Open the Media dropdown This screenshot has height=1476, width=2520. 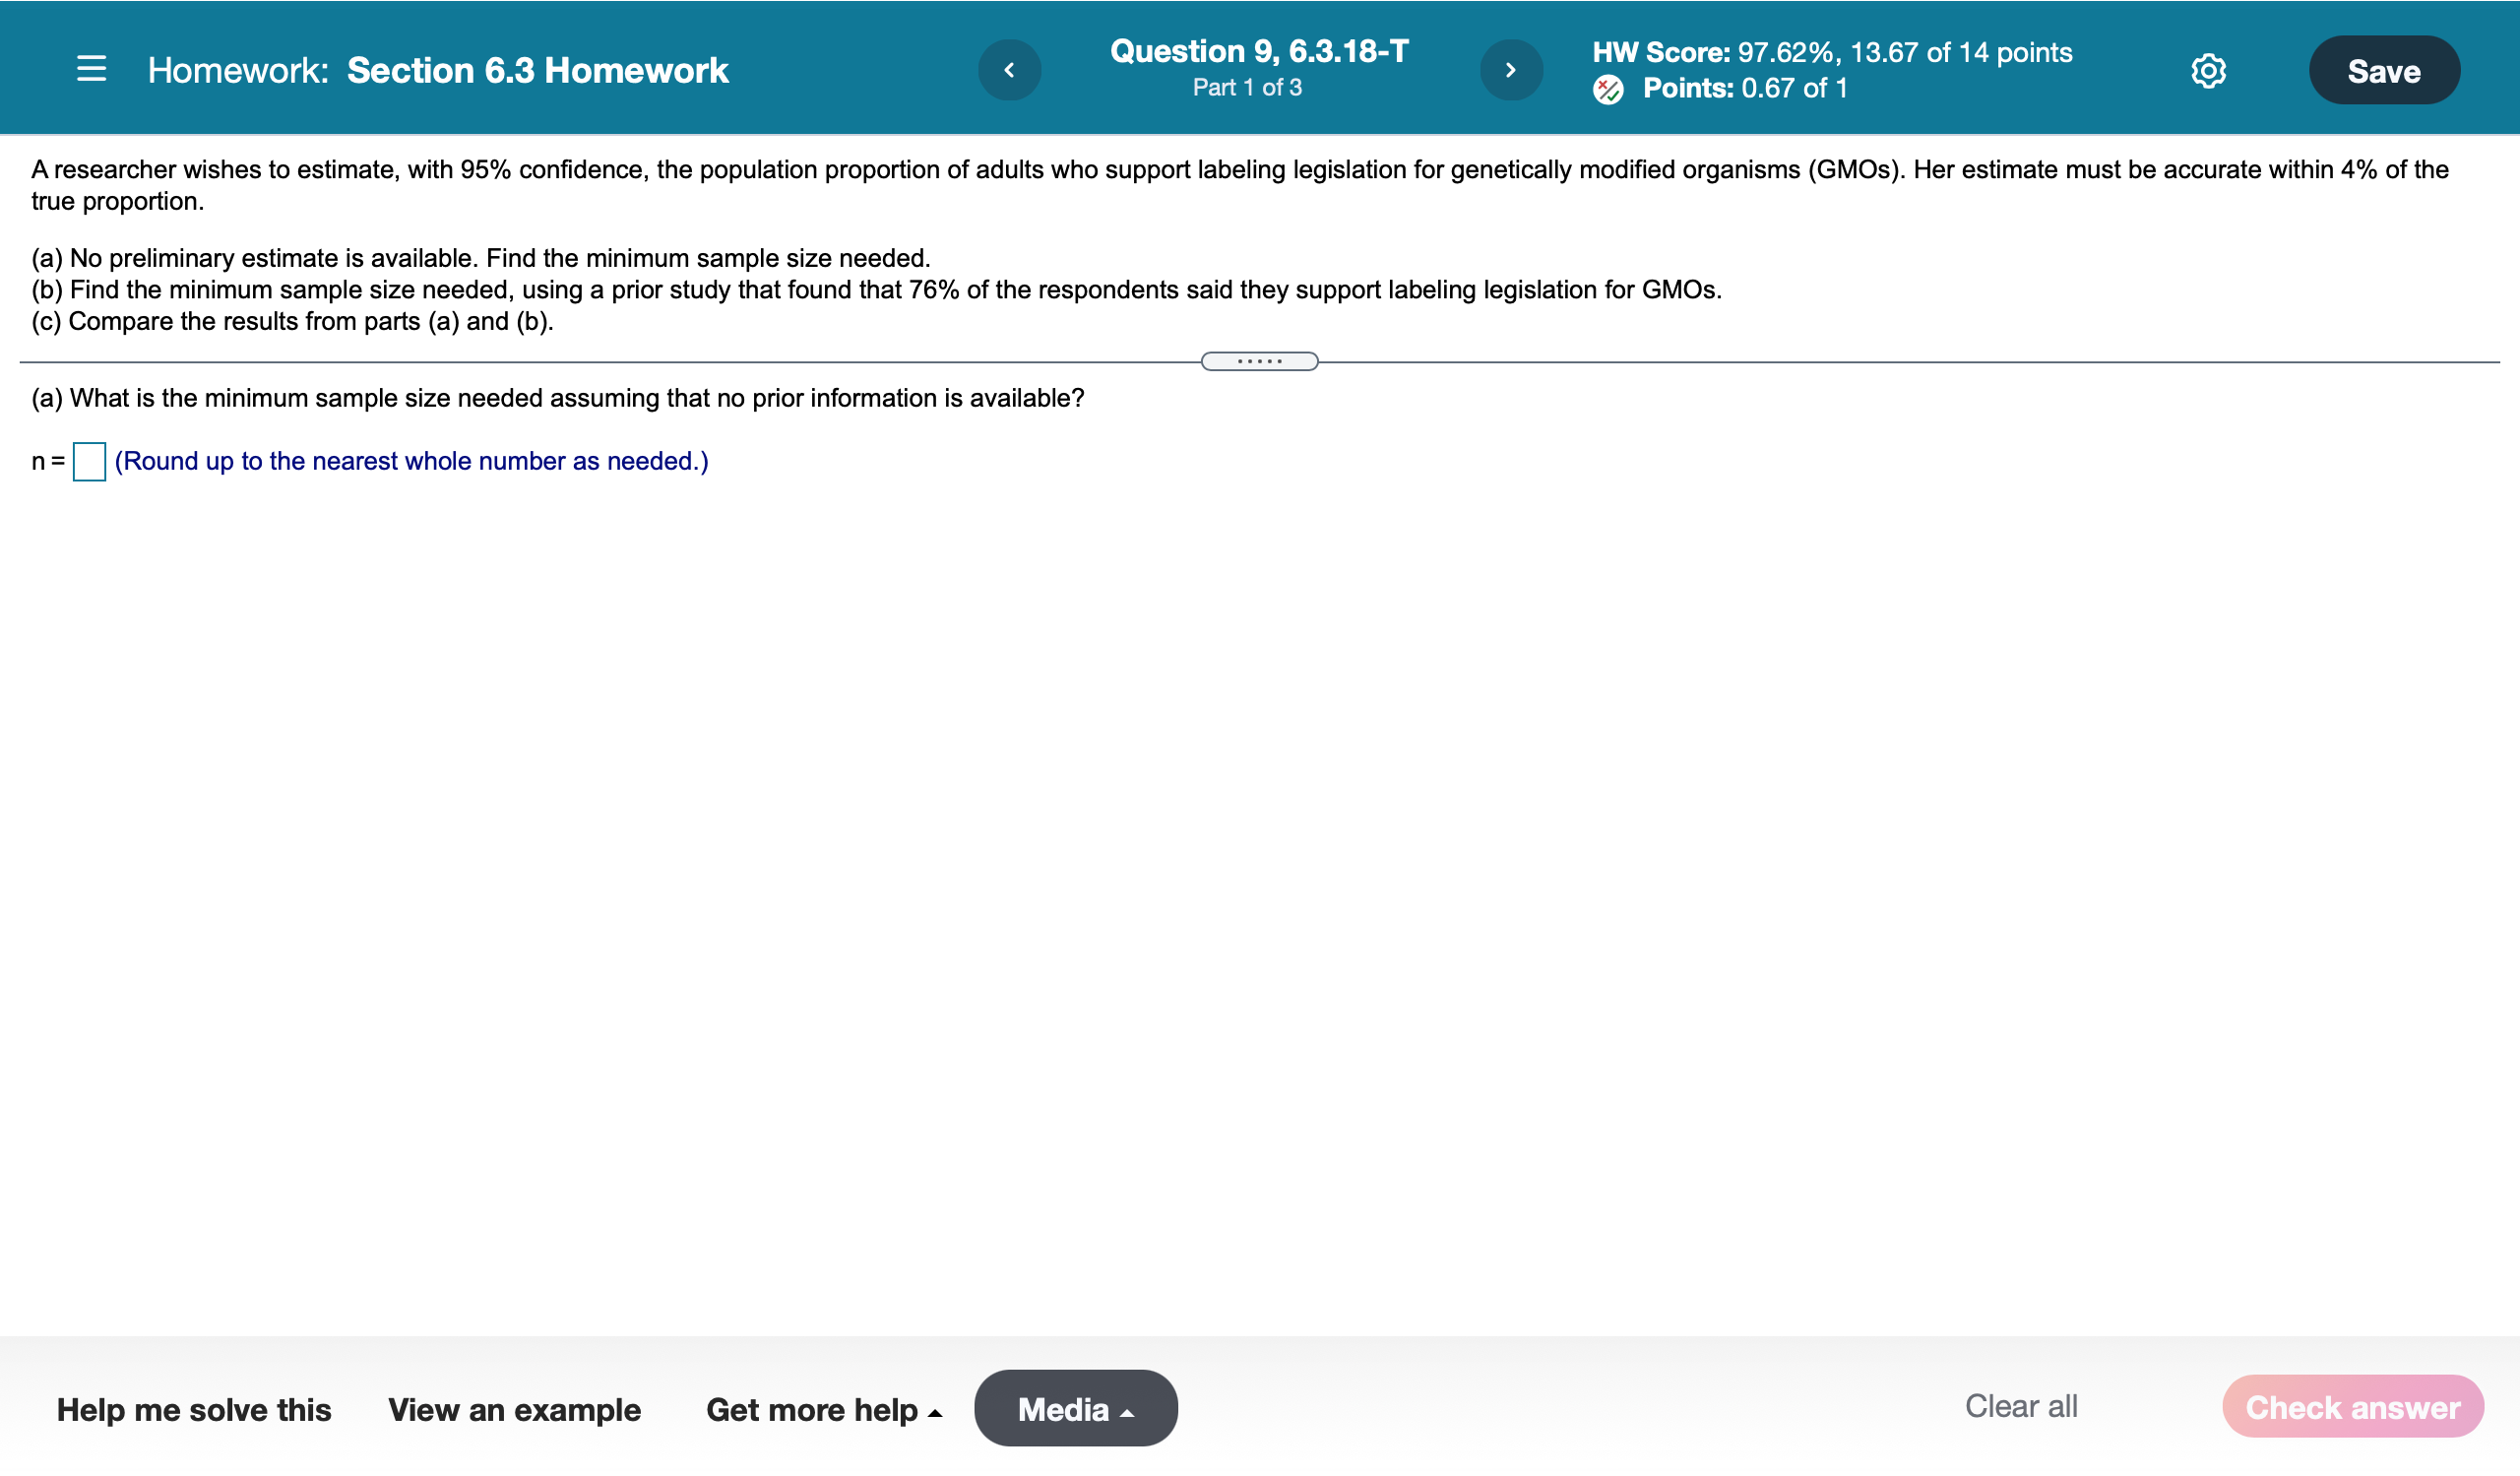point(1075,1409)
